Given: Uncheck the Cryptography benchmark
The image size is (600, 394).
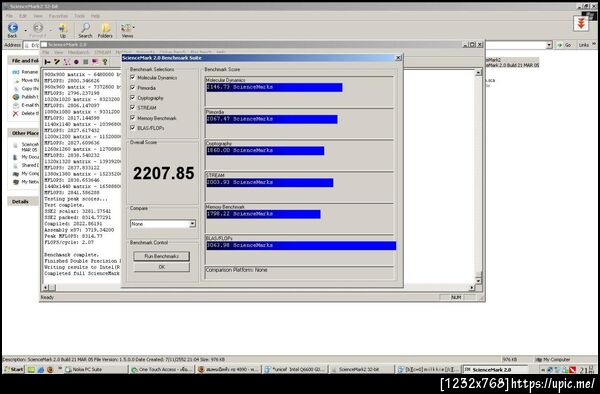Looking at the screenshot, I should [x=133, y=98].
